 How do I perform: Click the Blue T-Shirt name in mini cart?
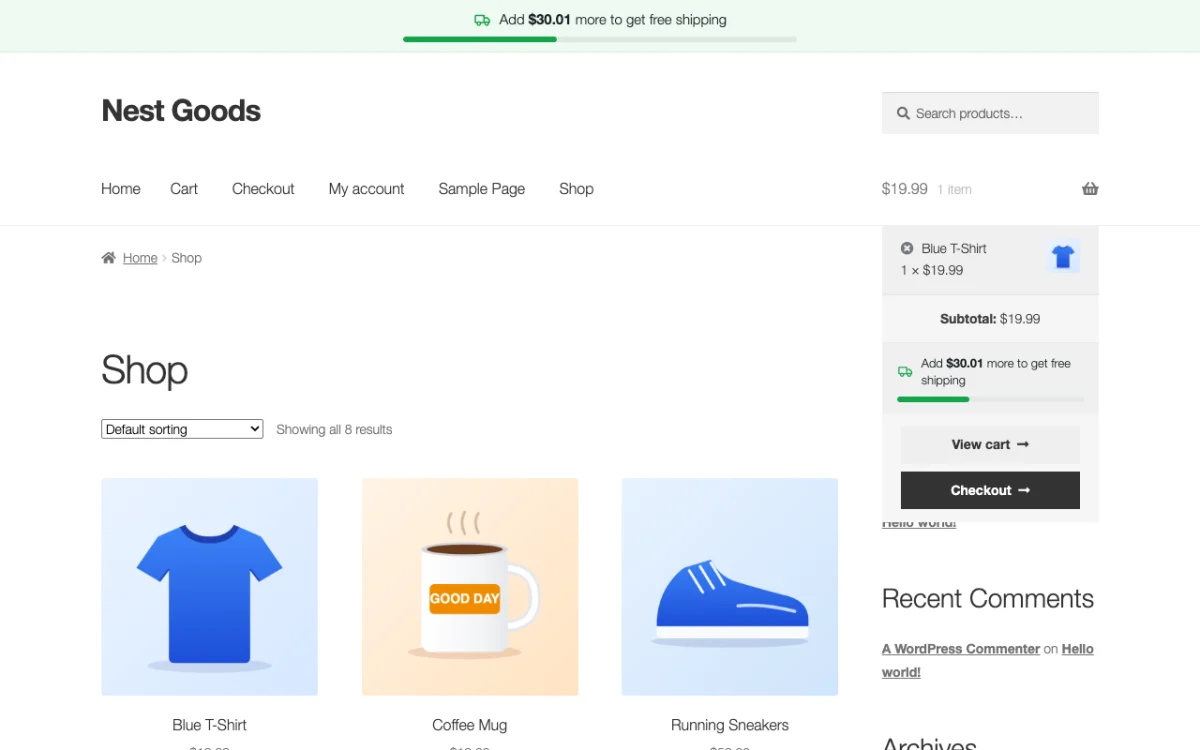click(x=954, y=248)
